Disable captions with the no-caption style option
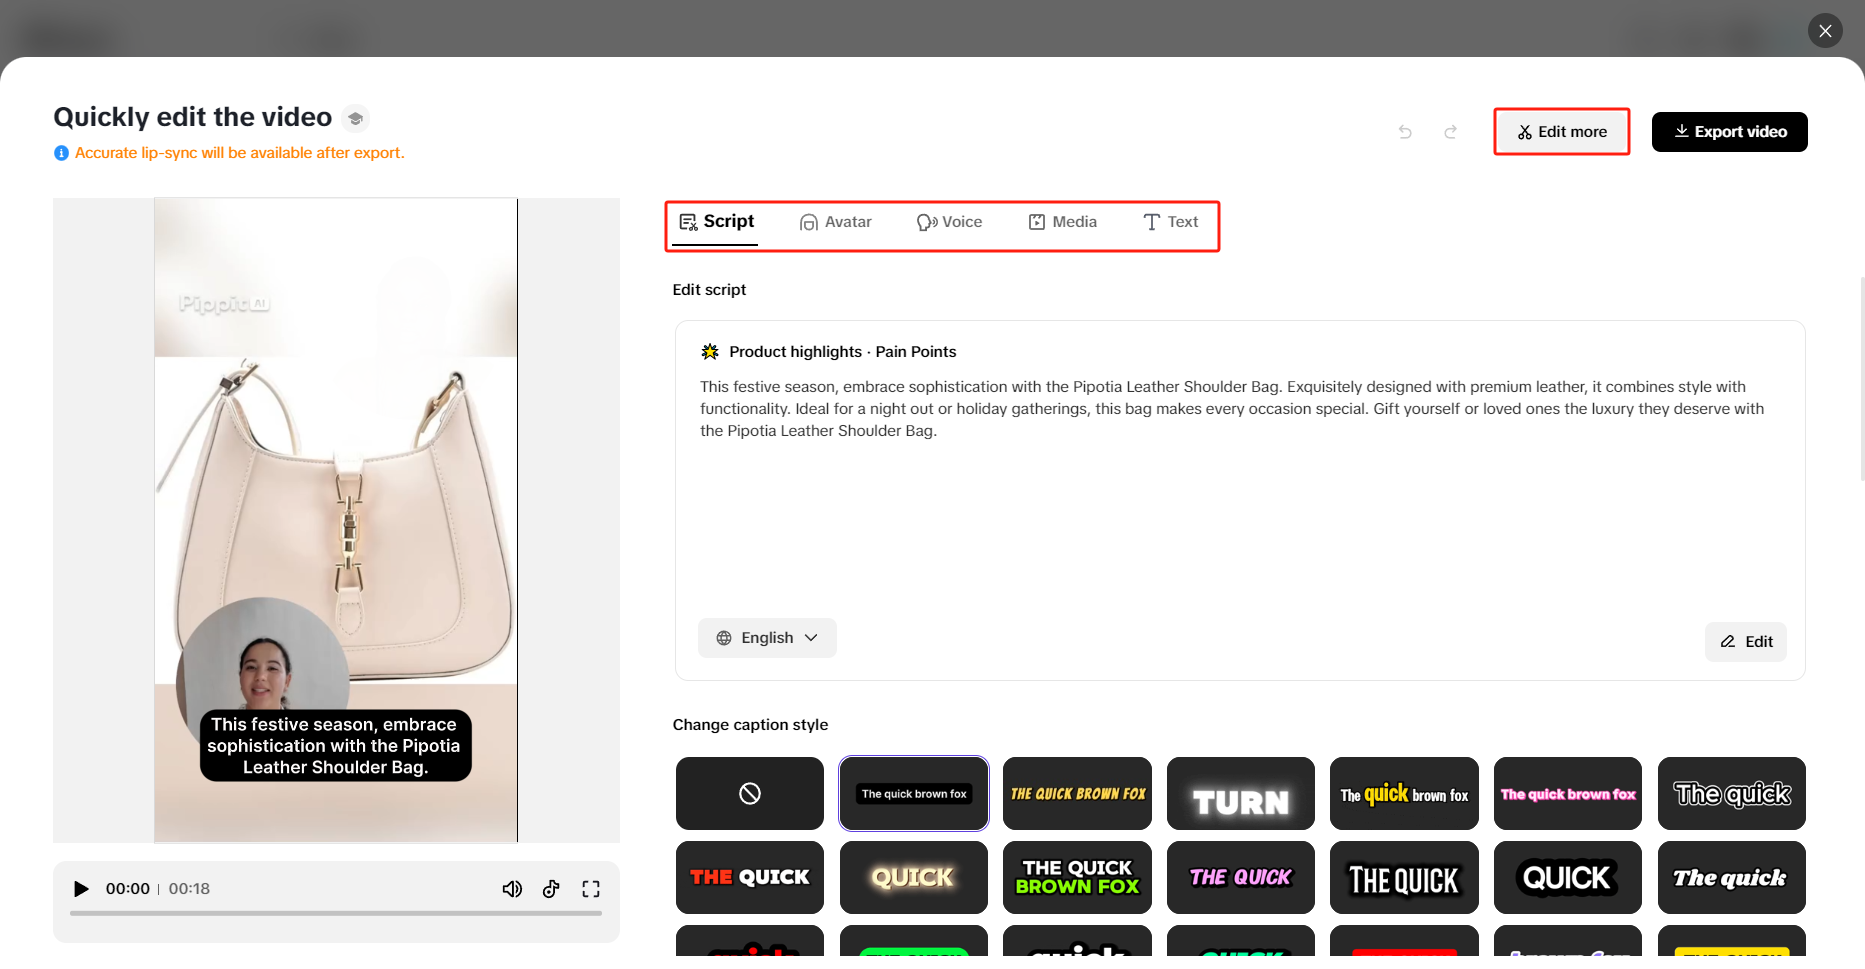The height and width of the screenshot is (969, 1865). pyautogui.click(x=749, y=793)
